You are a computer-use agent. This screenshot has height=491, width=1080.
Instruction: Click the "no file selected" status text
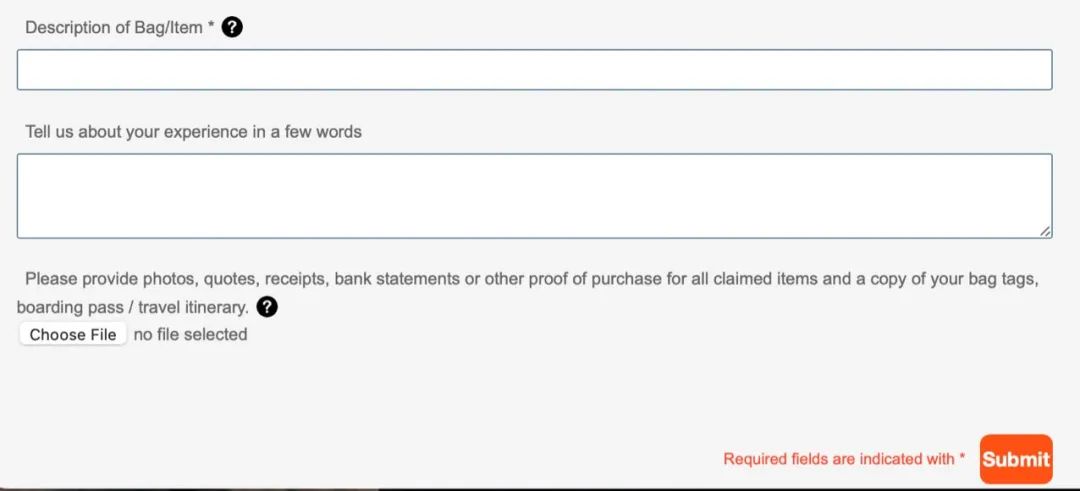[190, 335]
